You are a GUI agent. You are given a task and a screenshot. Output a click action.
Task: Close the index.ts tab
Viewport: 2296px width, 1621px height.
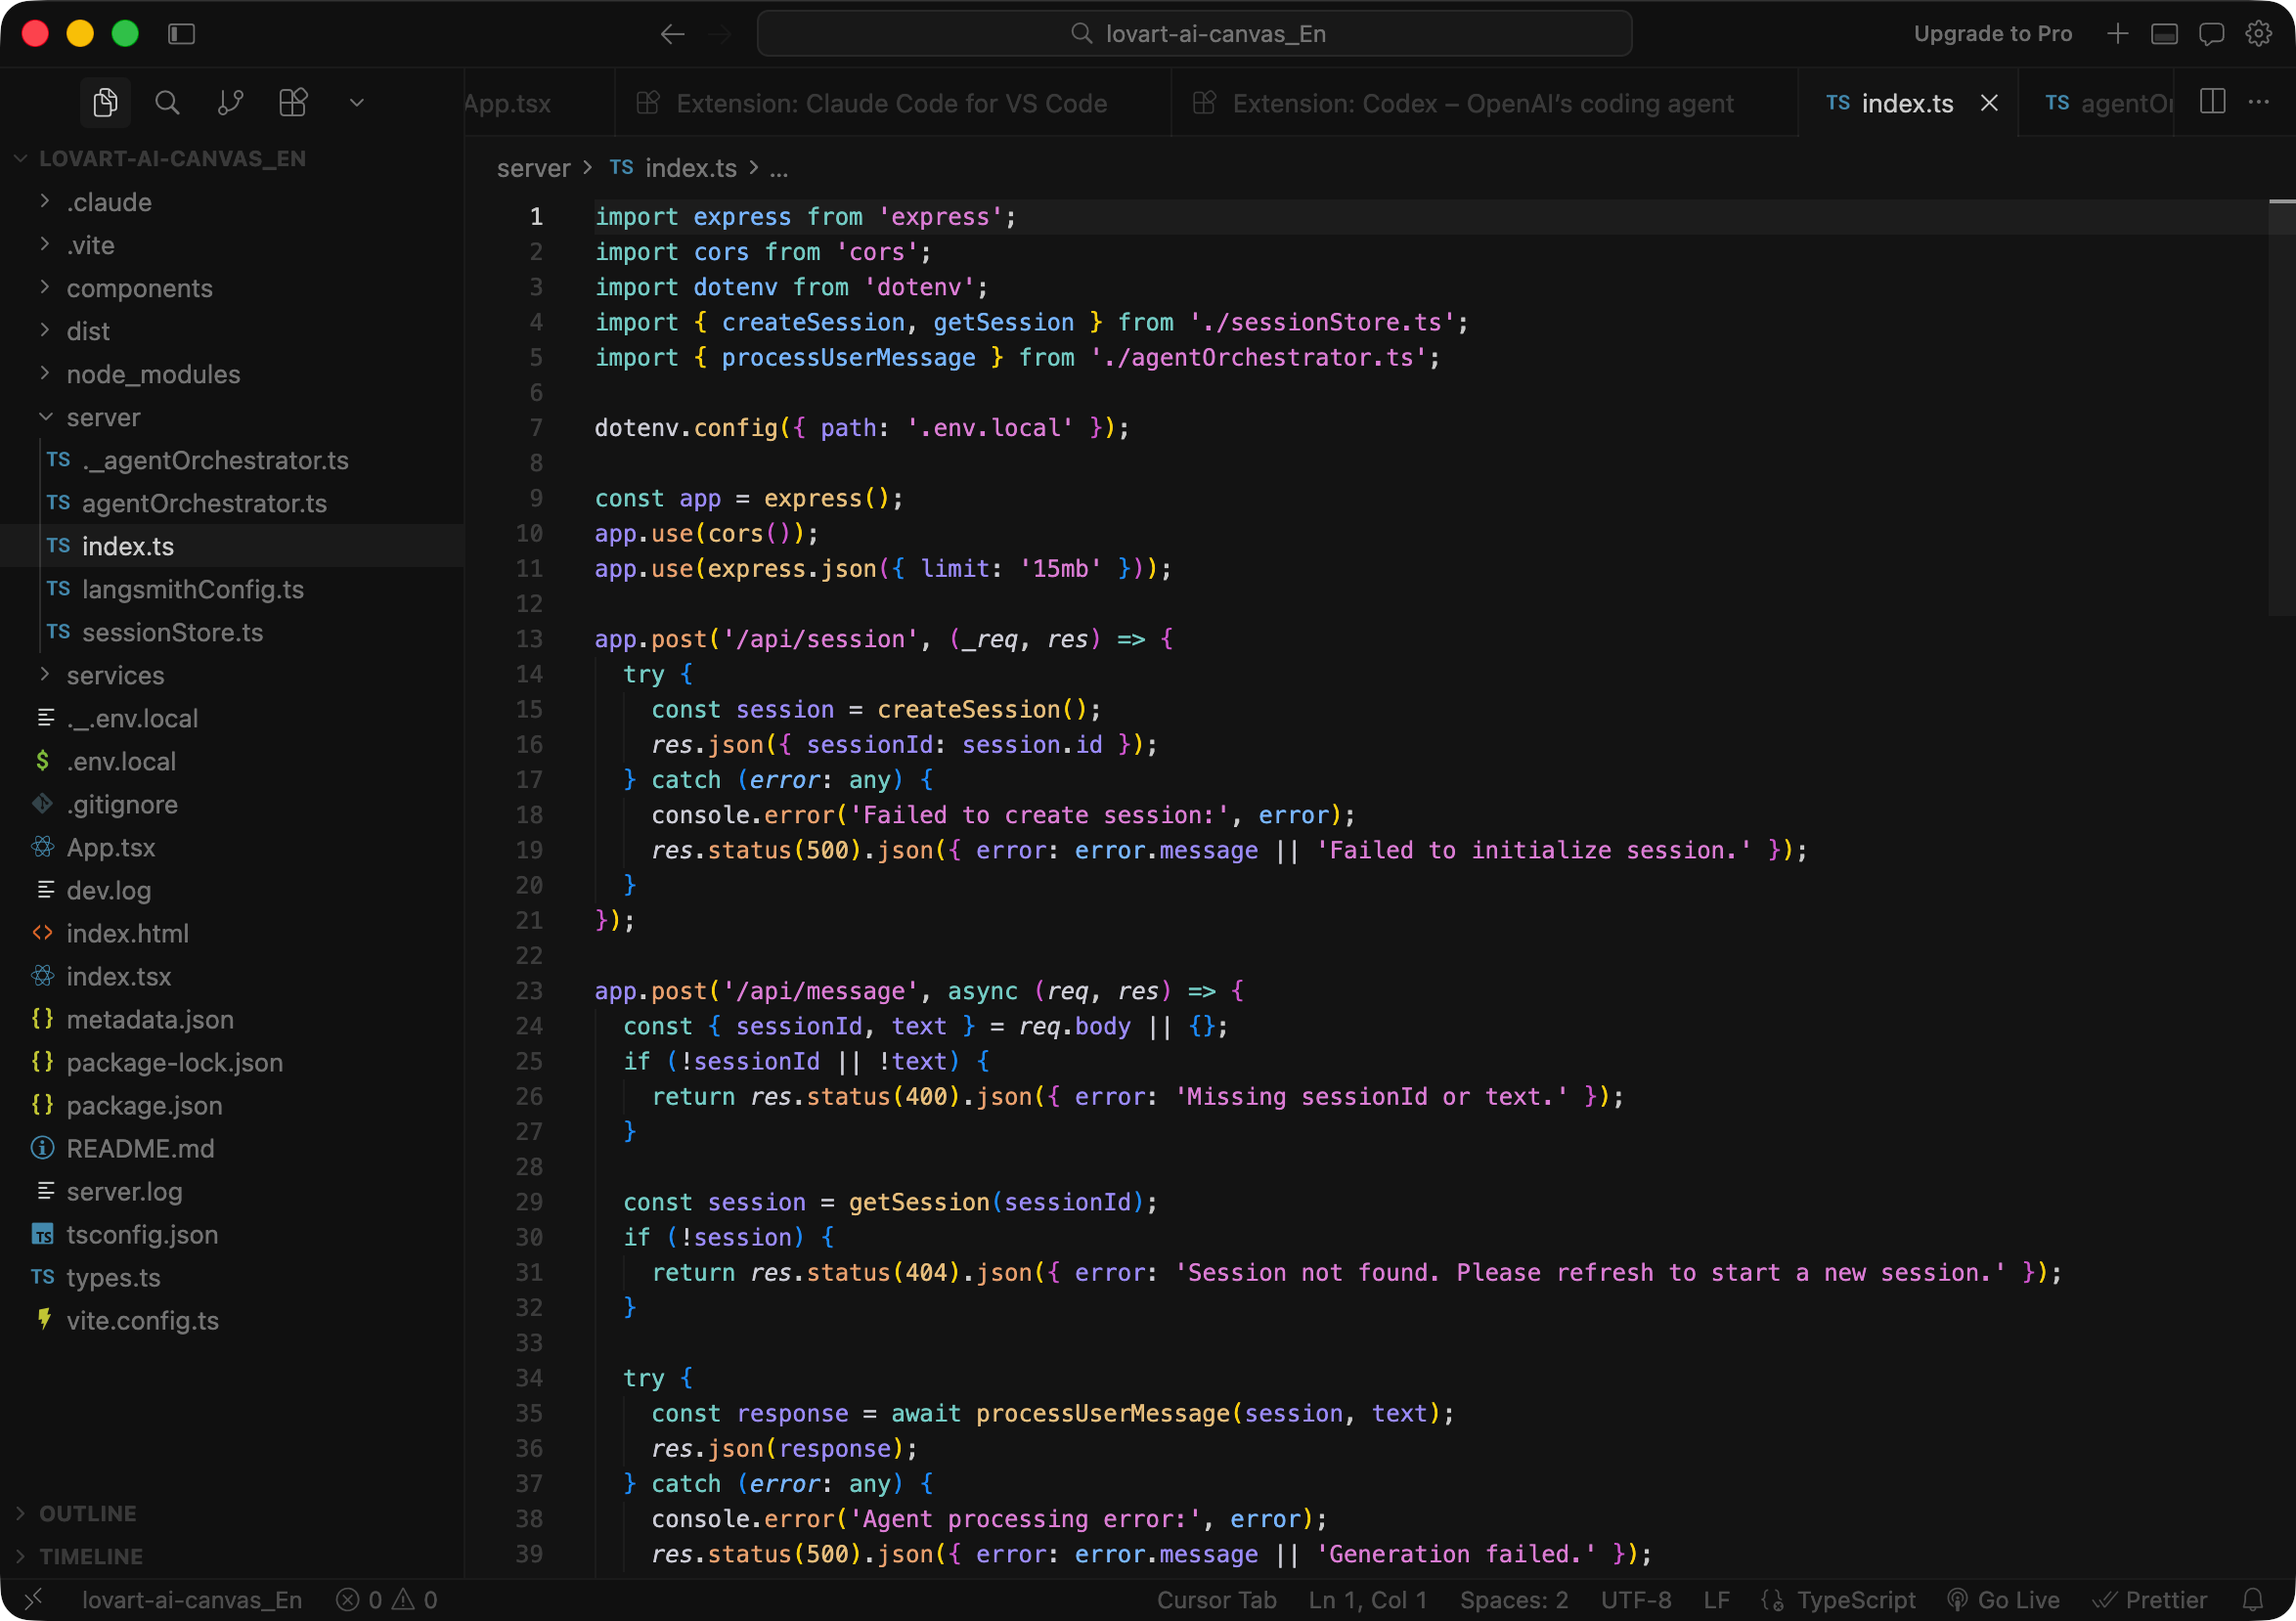pyautogui.click(x=1989, y=103)
